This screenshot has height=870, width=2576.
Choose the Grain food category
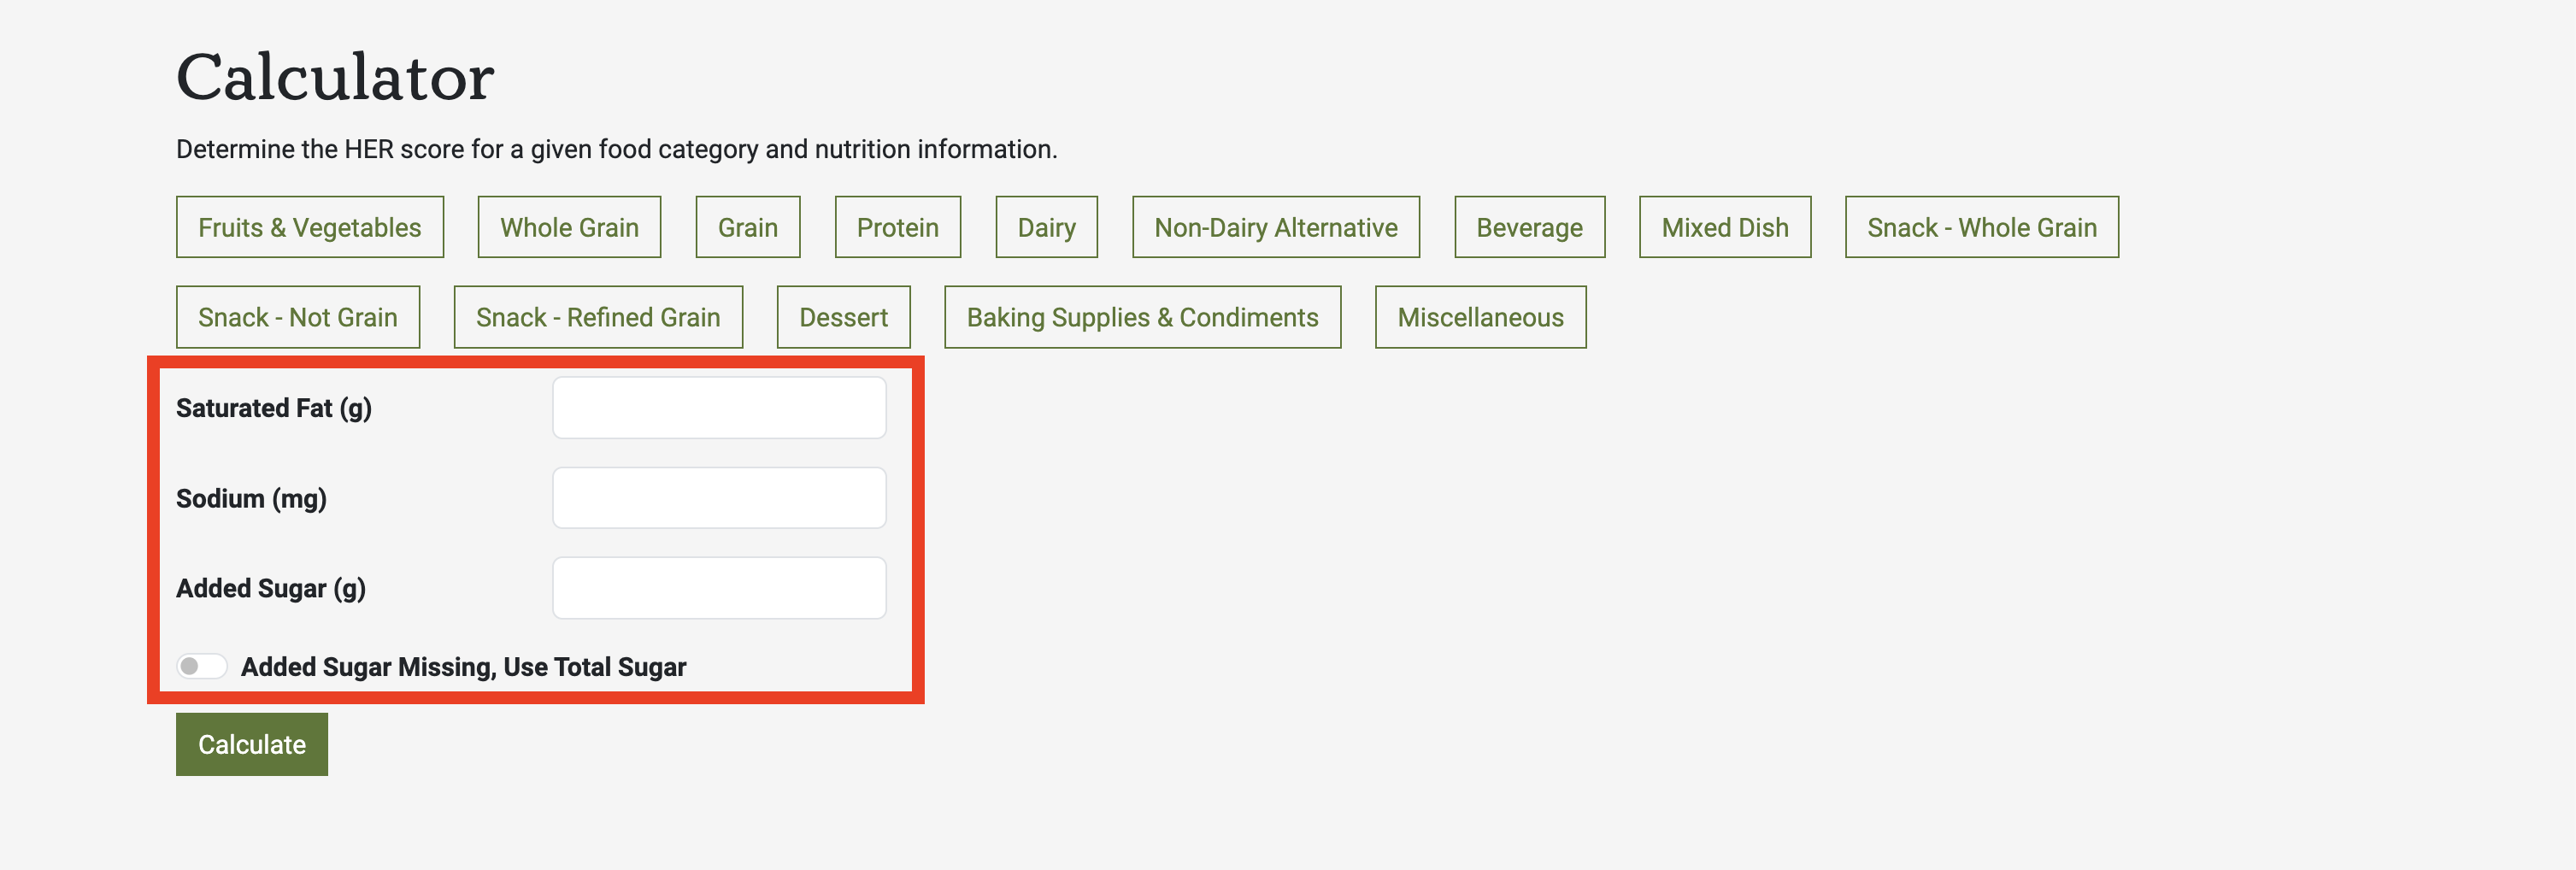[x=747, y=227]
